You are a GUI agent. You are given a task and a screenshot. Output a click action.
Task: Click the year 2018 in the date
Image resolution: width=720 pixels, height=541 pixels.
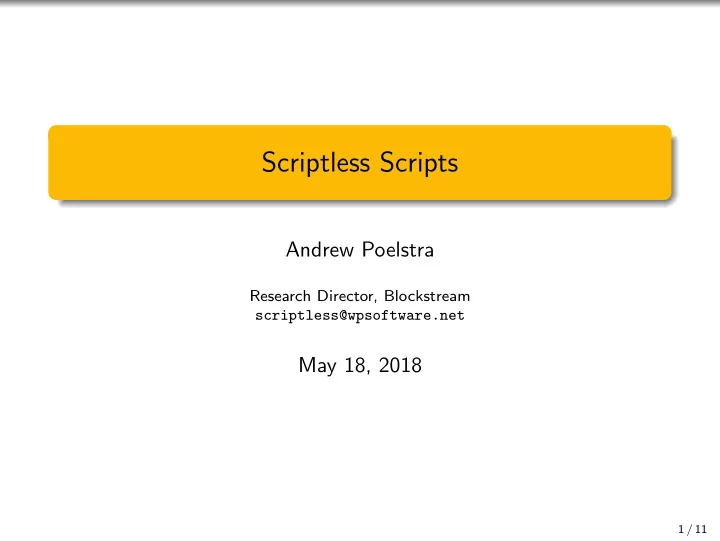(400, 366)
